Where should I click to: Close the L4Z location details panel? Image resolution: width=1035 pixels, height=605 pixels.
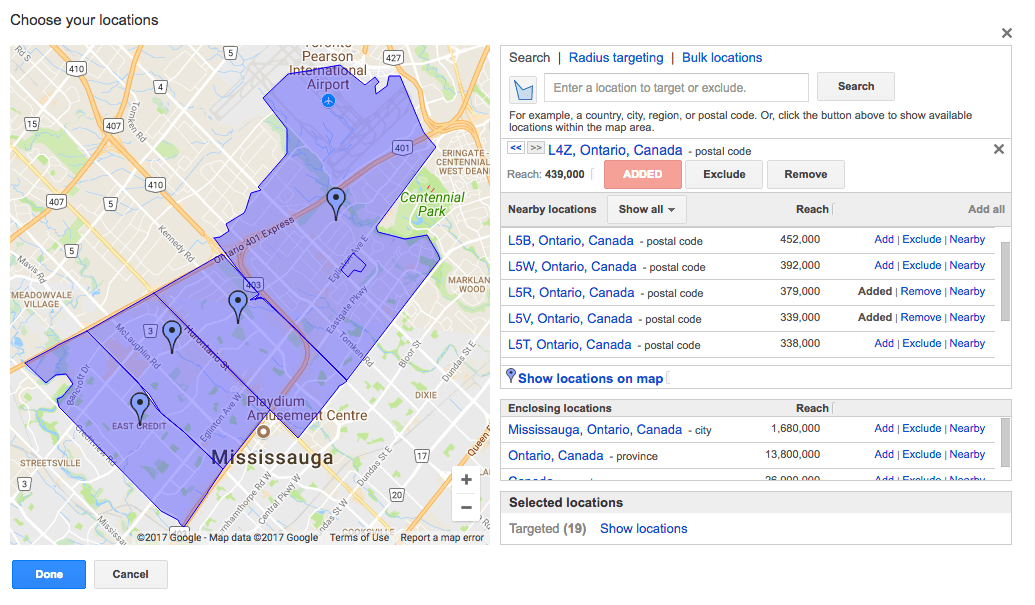tap(999, 149)
